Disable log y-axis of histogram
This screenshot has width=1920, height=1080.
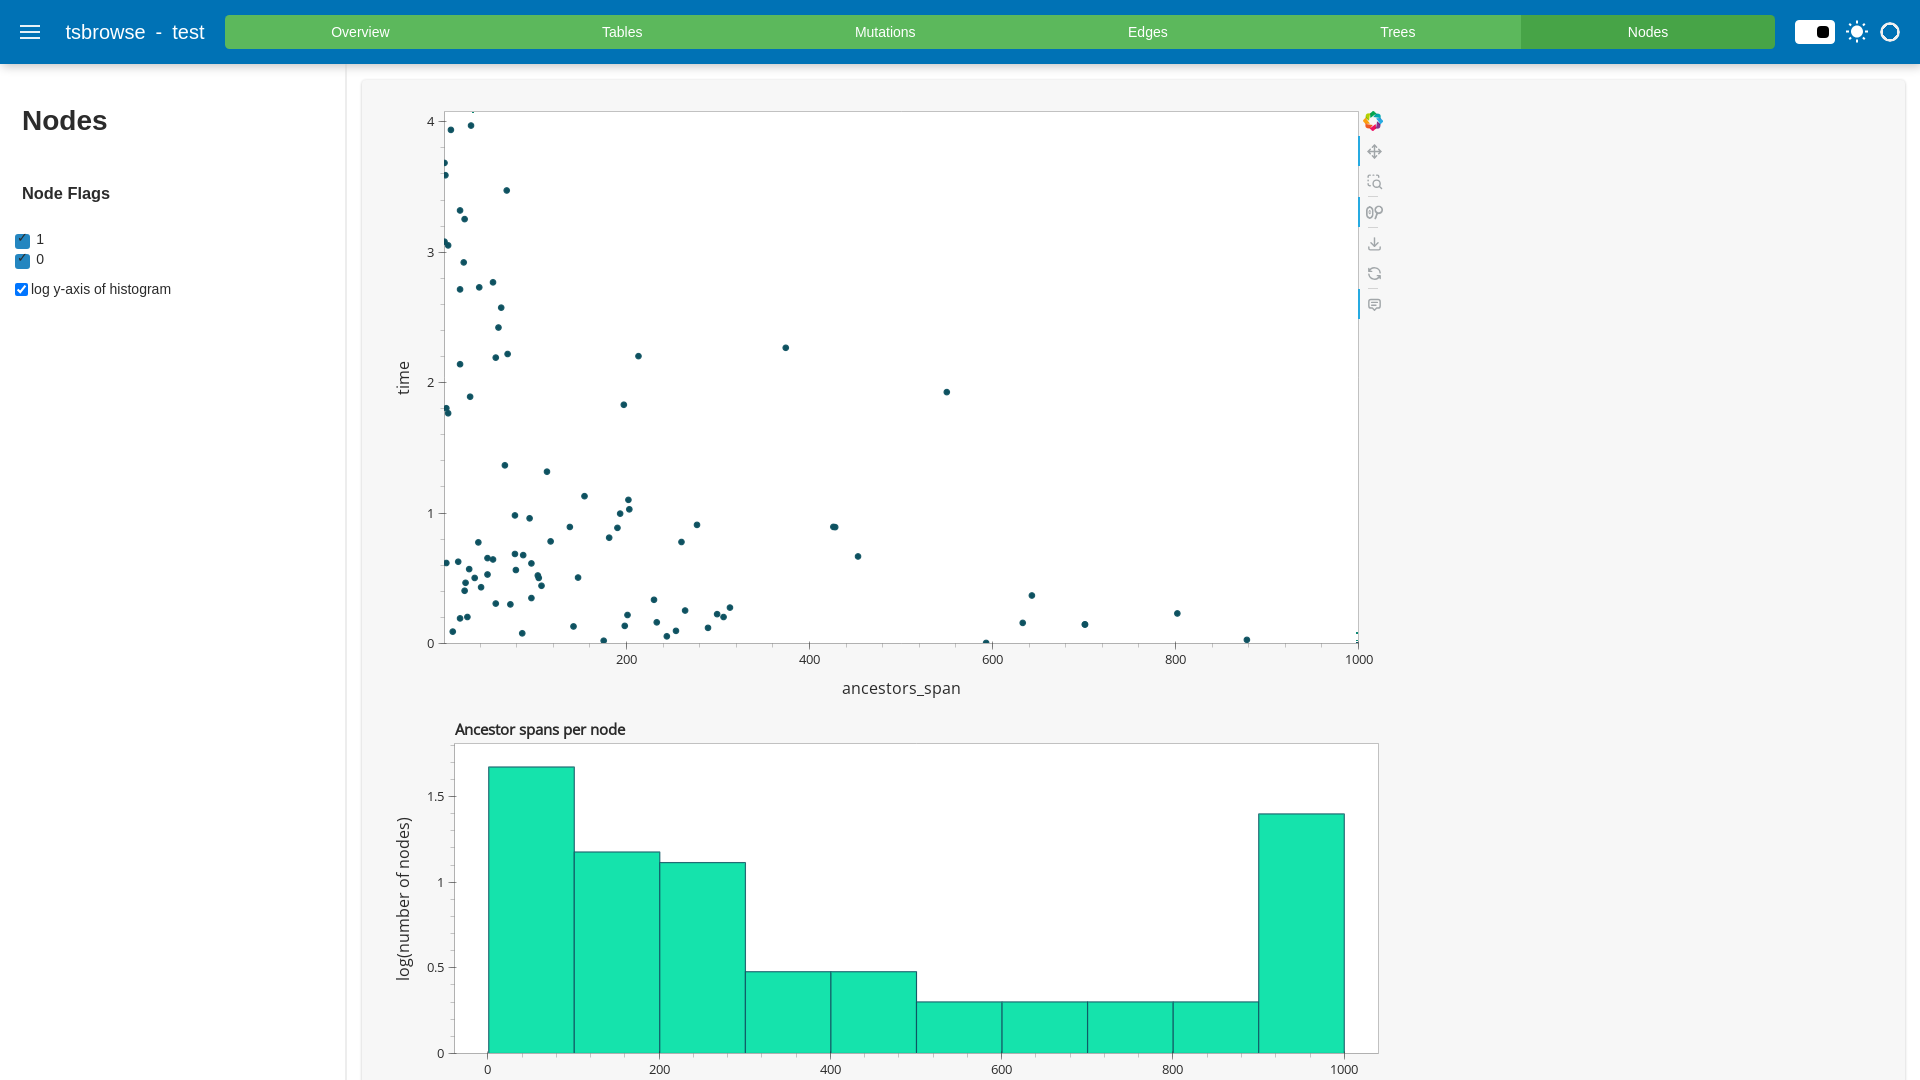pyautogui.click(x=21, y=290)
